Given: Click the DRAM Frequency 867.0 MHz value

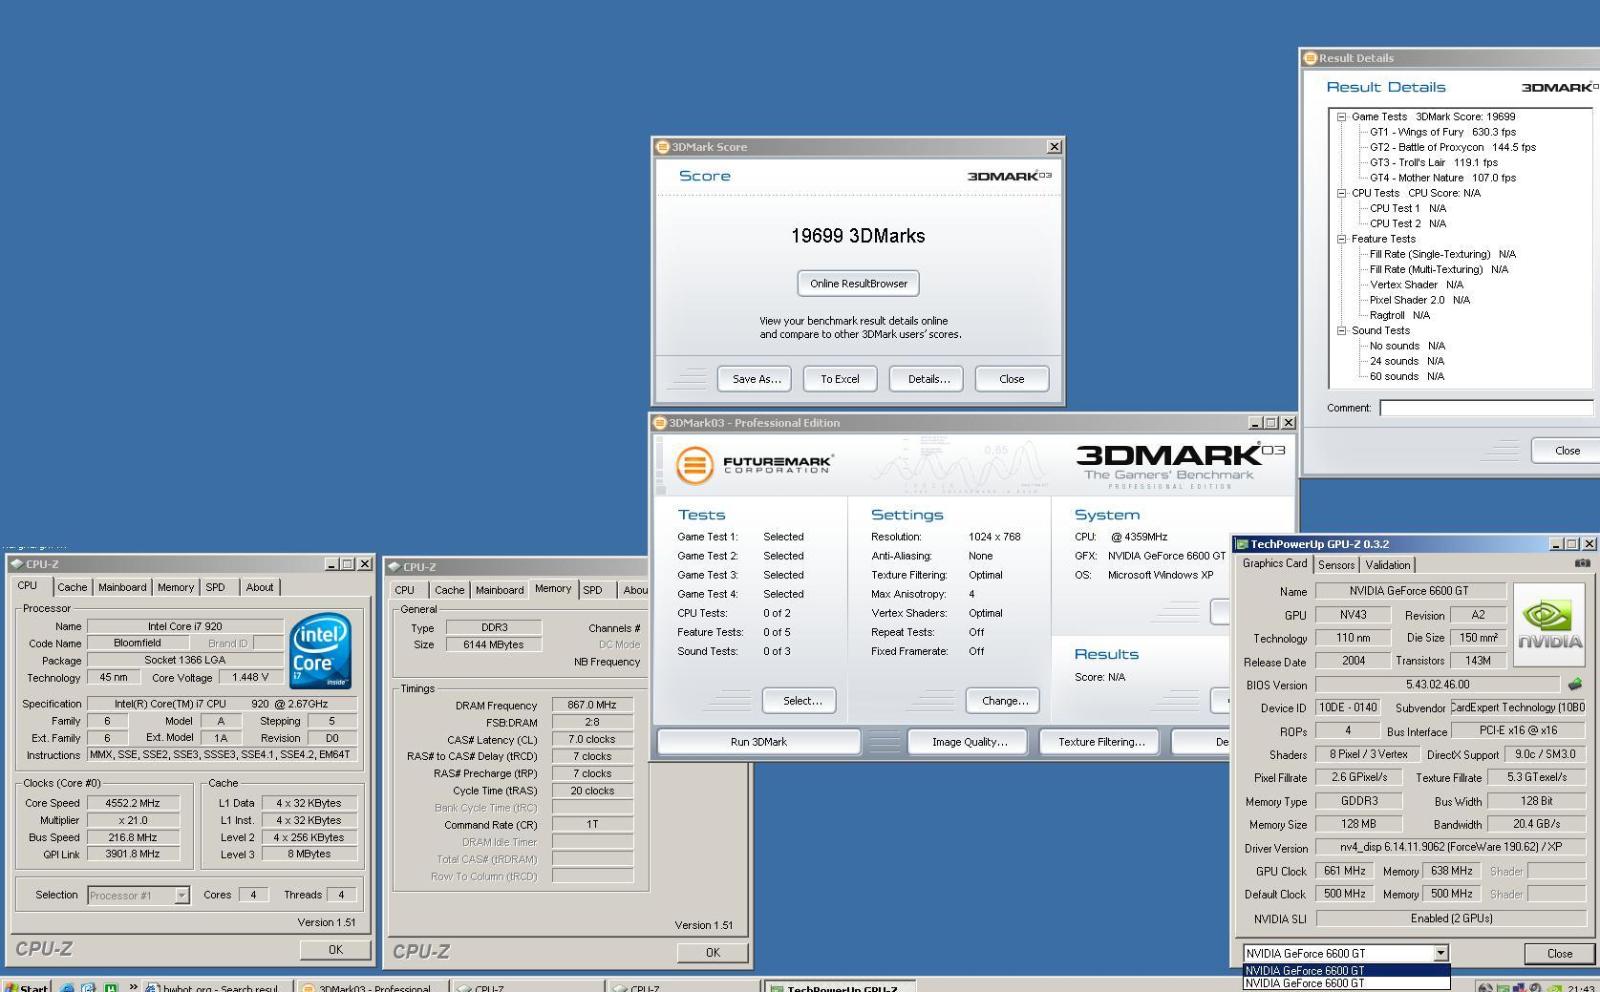Looking at the screenshot, I should point(592,705).
